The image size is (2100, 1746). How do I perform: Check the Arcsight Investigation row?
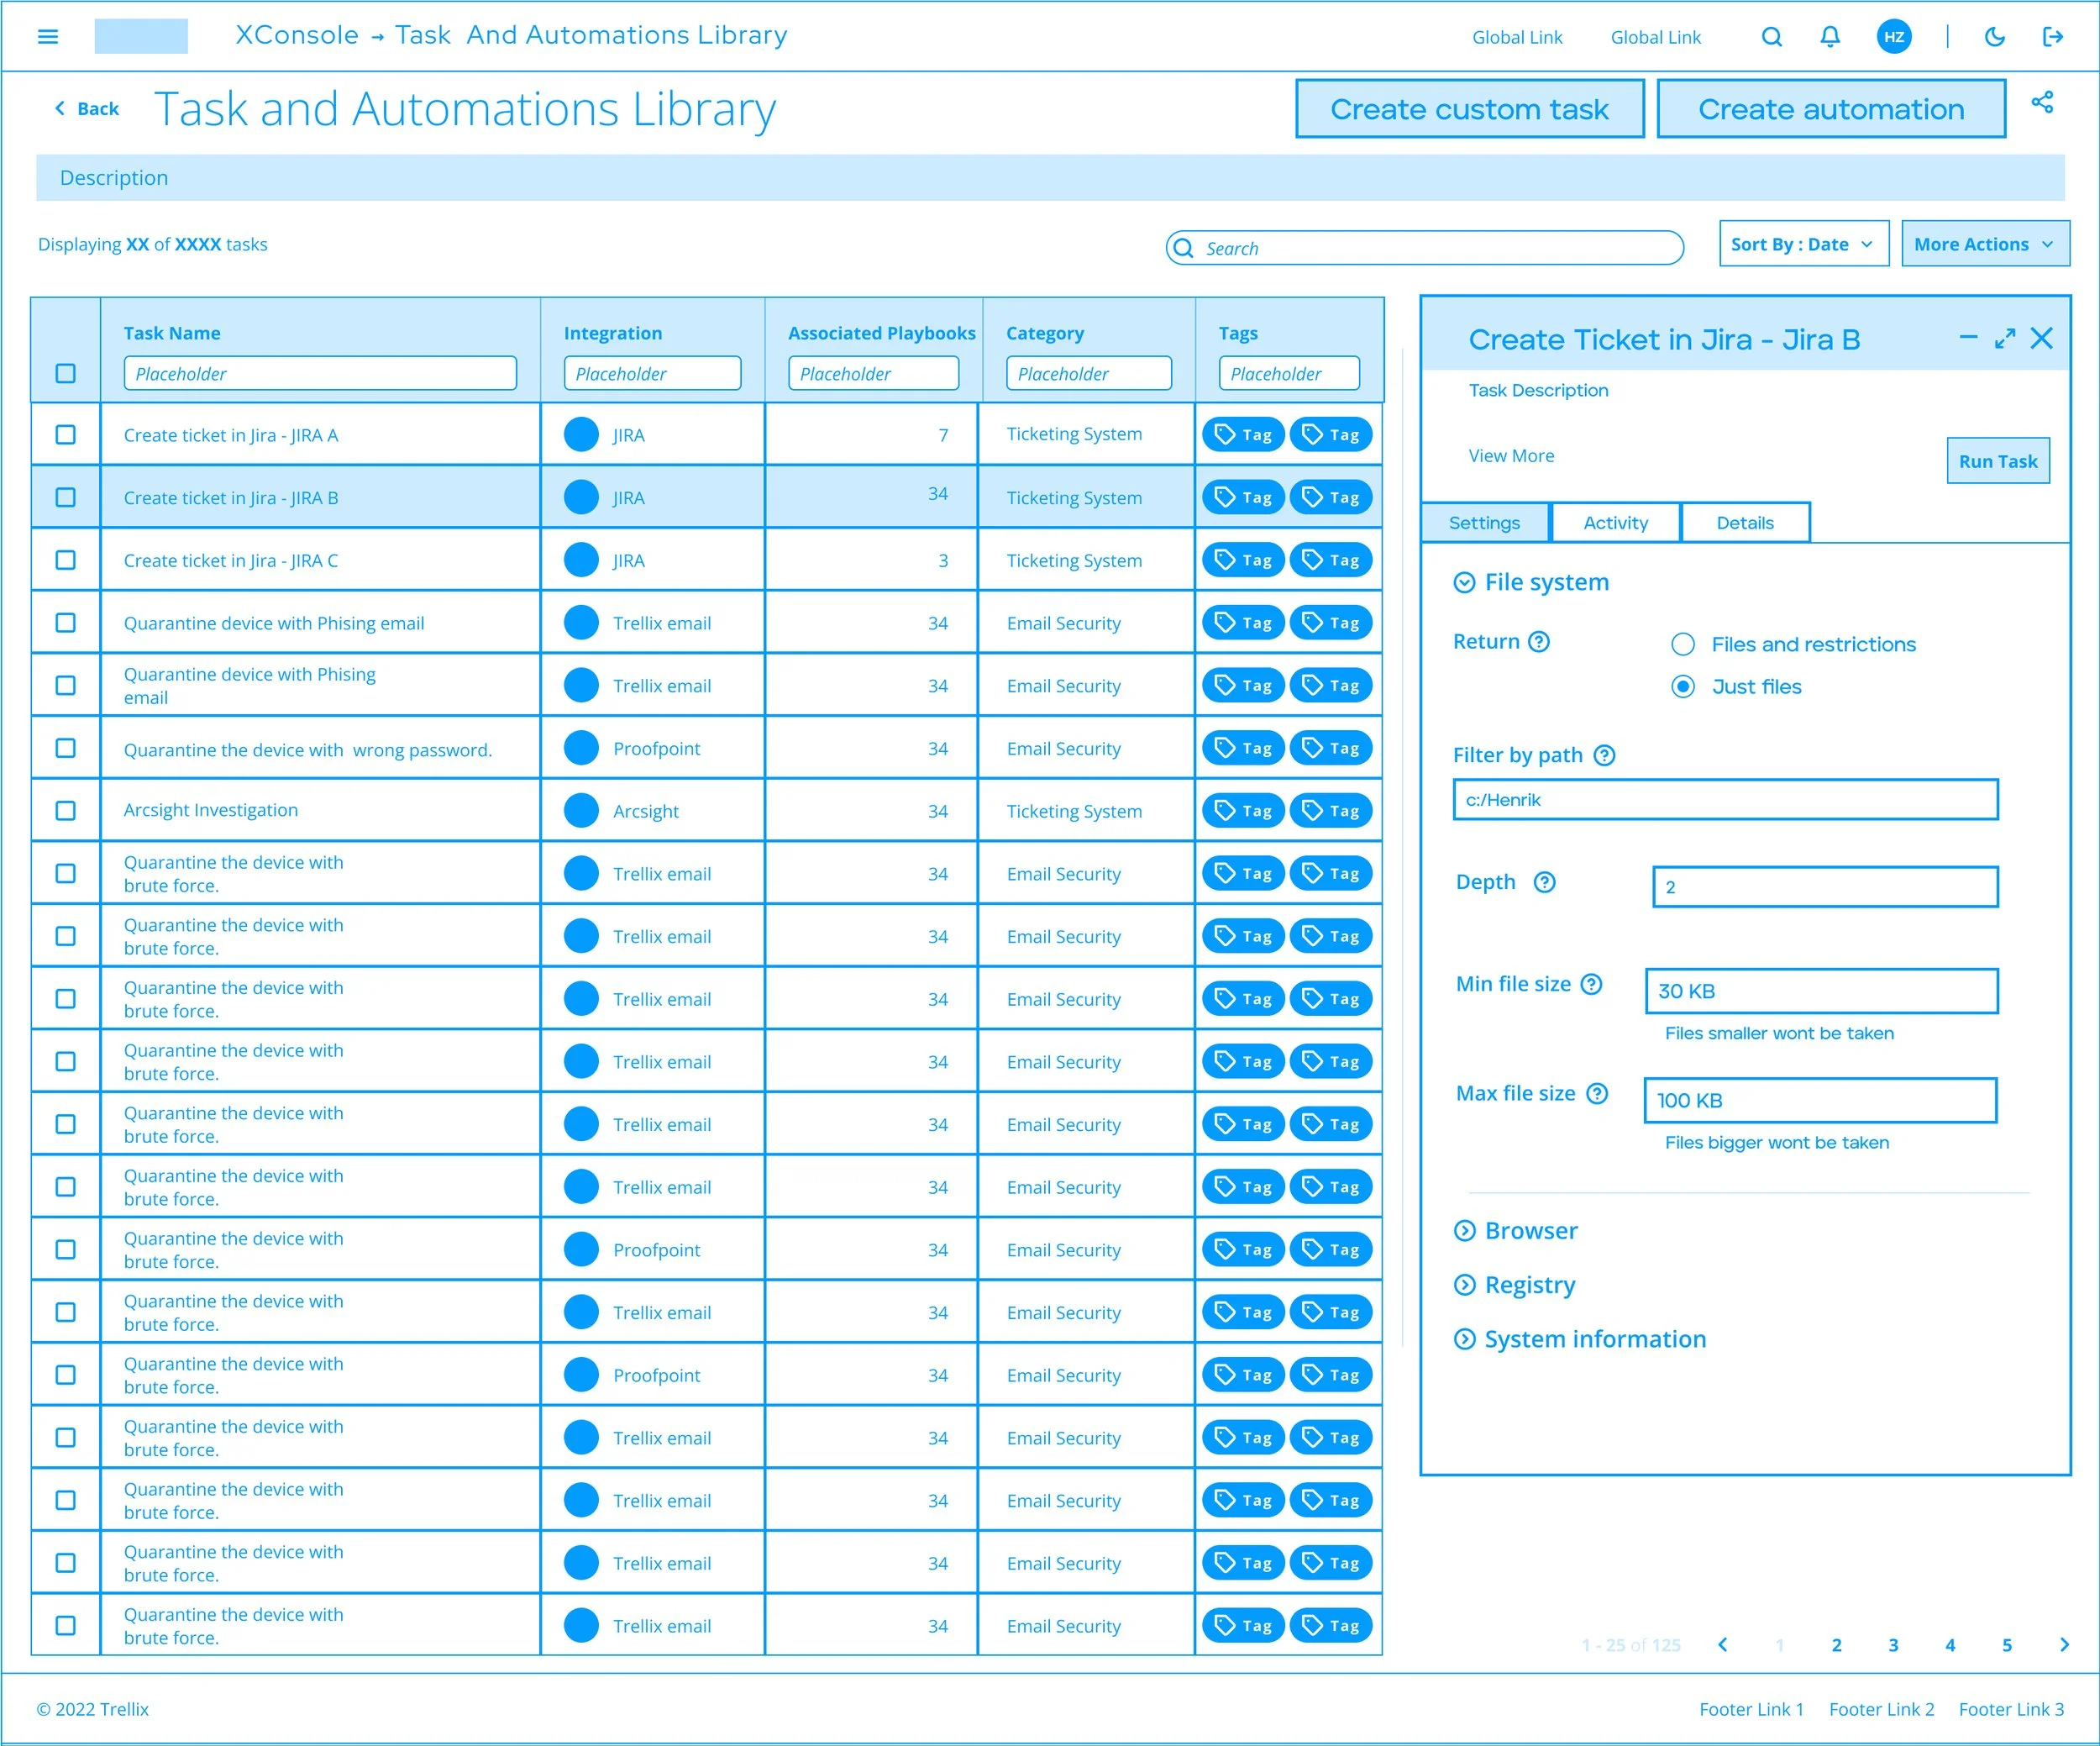point(66,810)
